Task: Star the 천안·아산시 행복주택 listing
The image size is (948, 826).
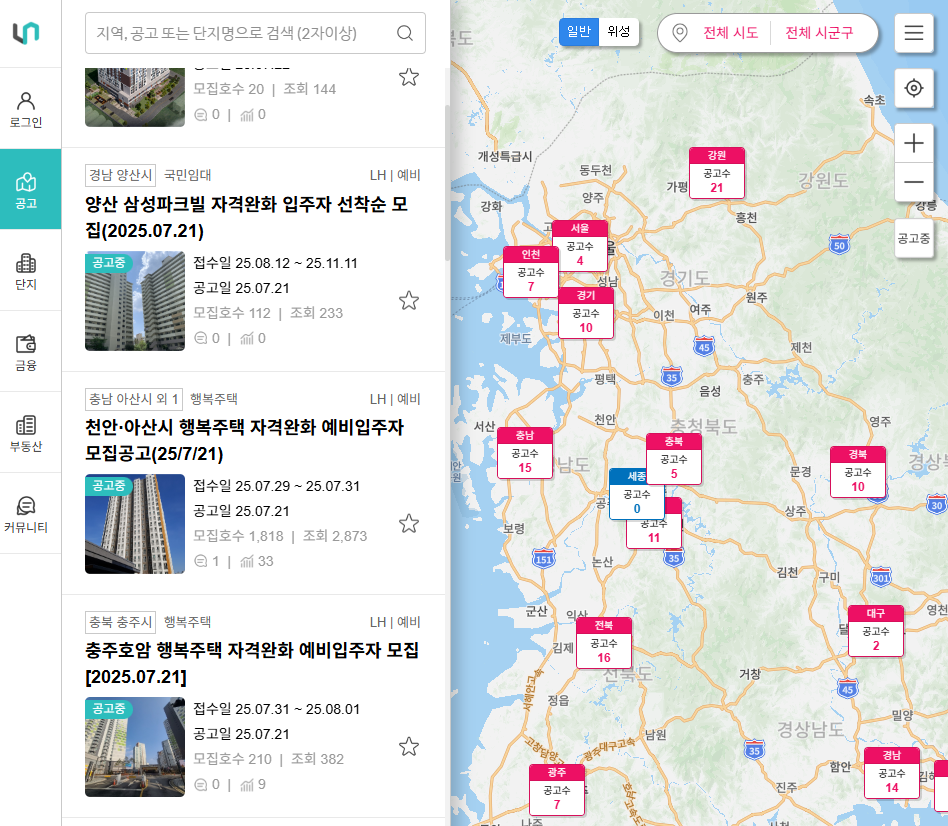Action: click(x=408, y=523)
